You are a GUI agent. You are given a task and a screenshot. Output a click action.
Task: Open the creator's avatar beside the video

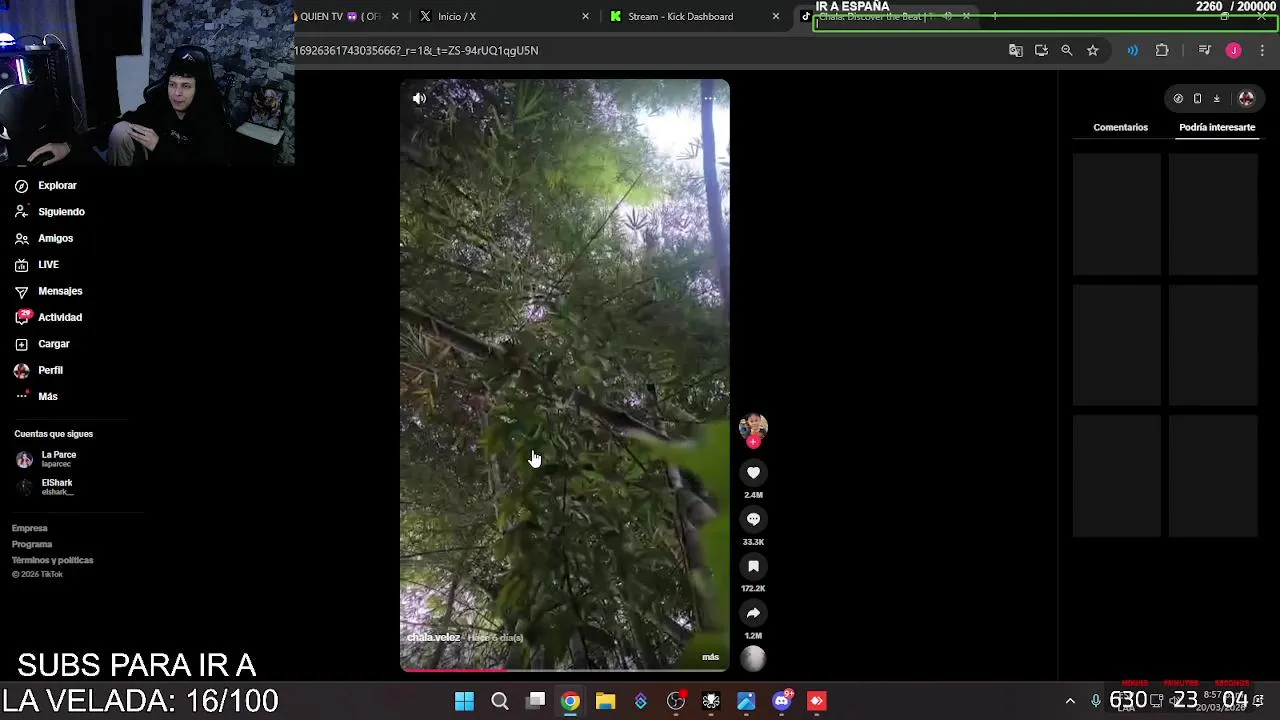coord(753,426)
